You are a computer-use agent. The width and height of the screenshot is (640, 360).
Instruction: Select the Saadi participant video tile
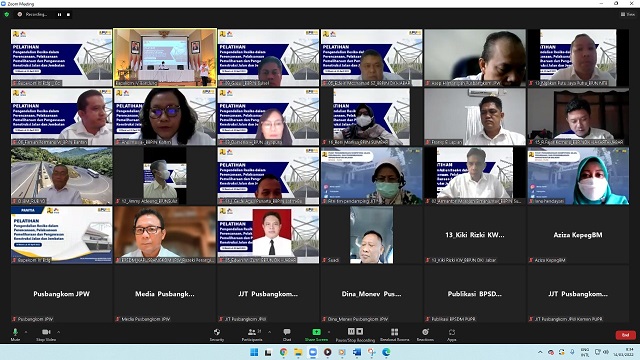371,235
